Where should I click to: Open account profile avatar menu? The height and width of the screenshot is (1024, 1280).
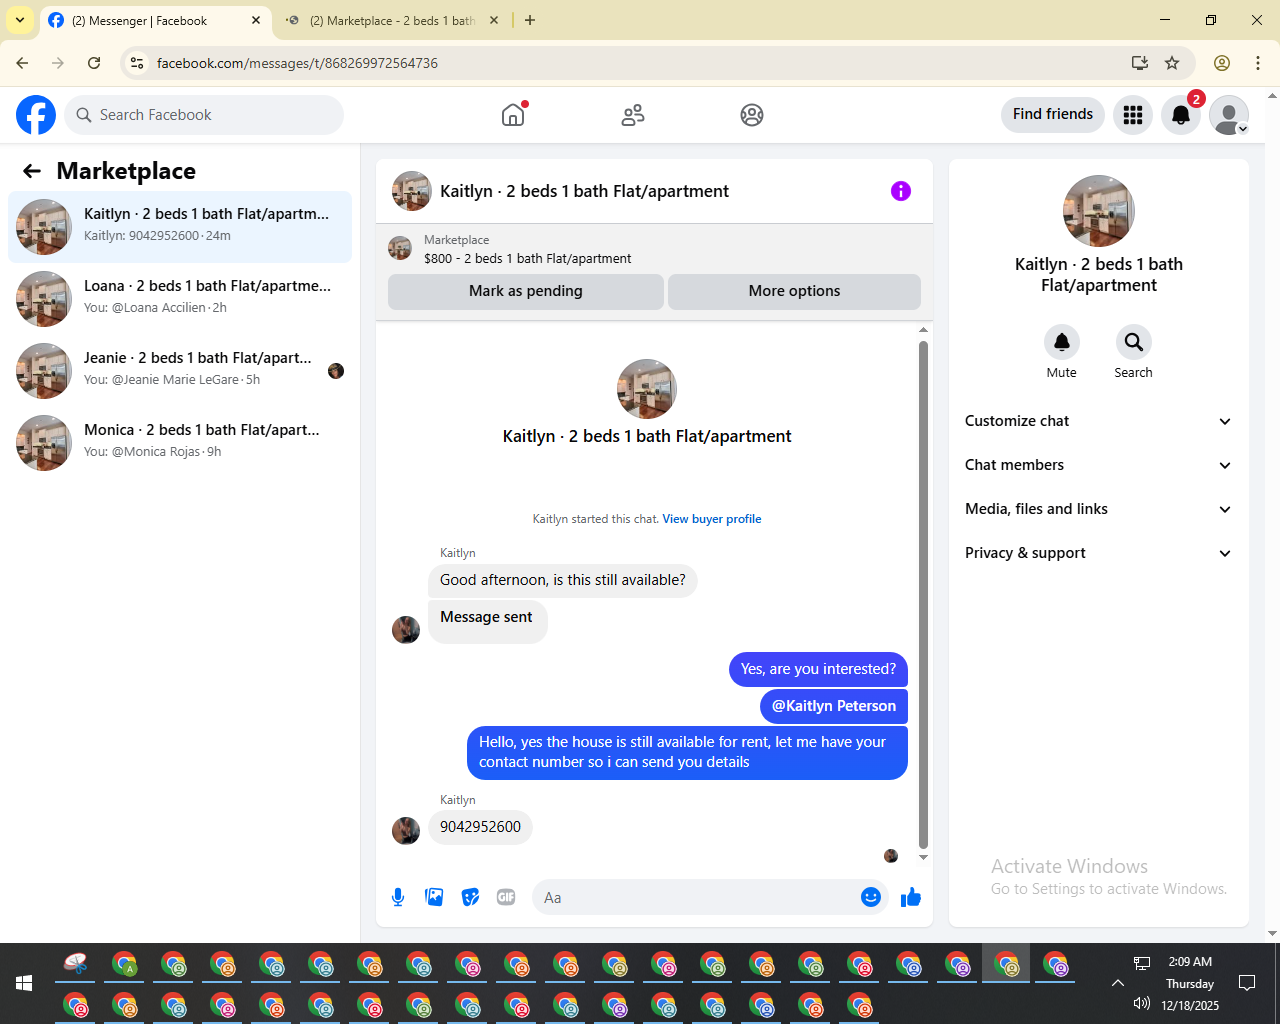pos(1229,115)
